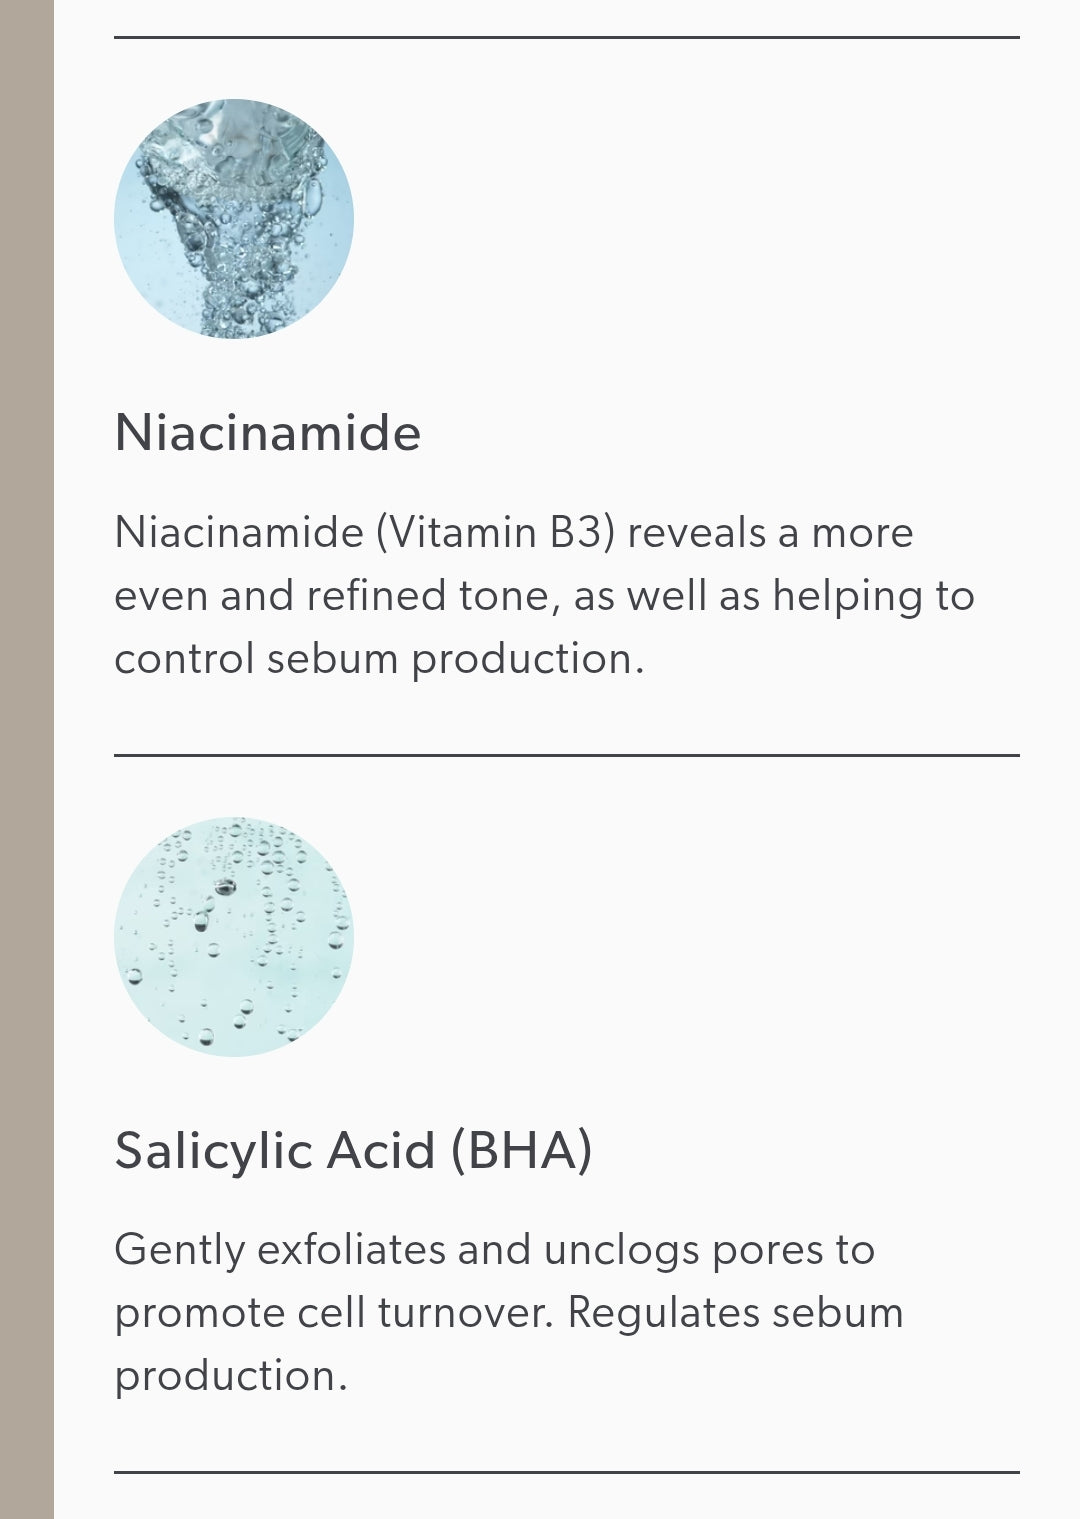Click the blank area right of Salicylic Acid image

tap(687, 937)
